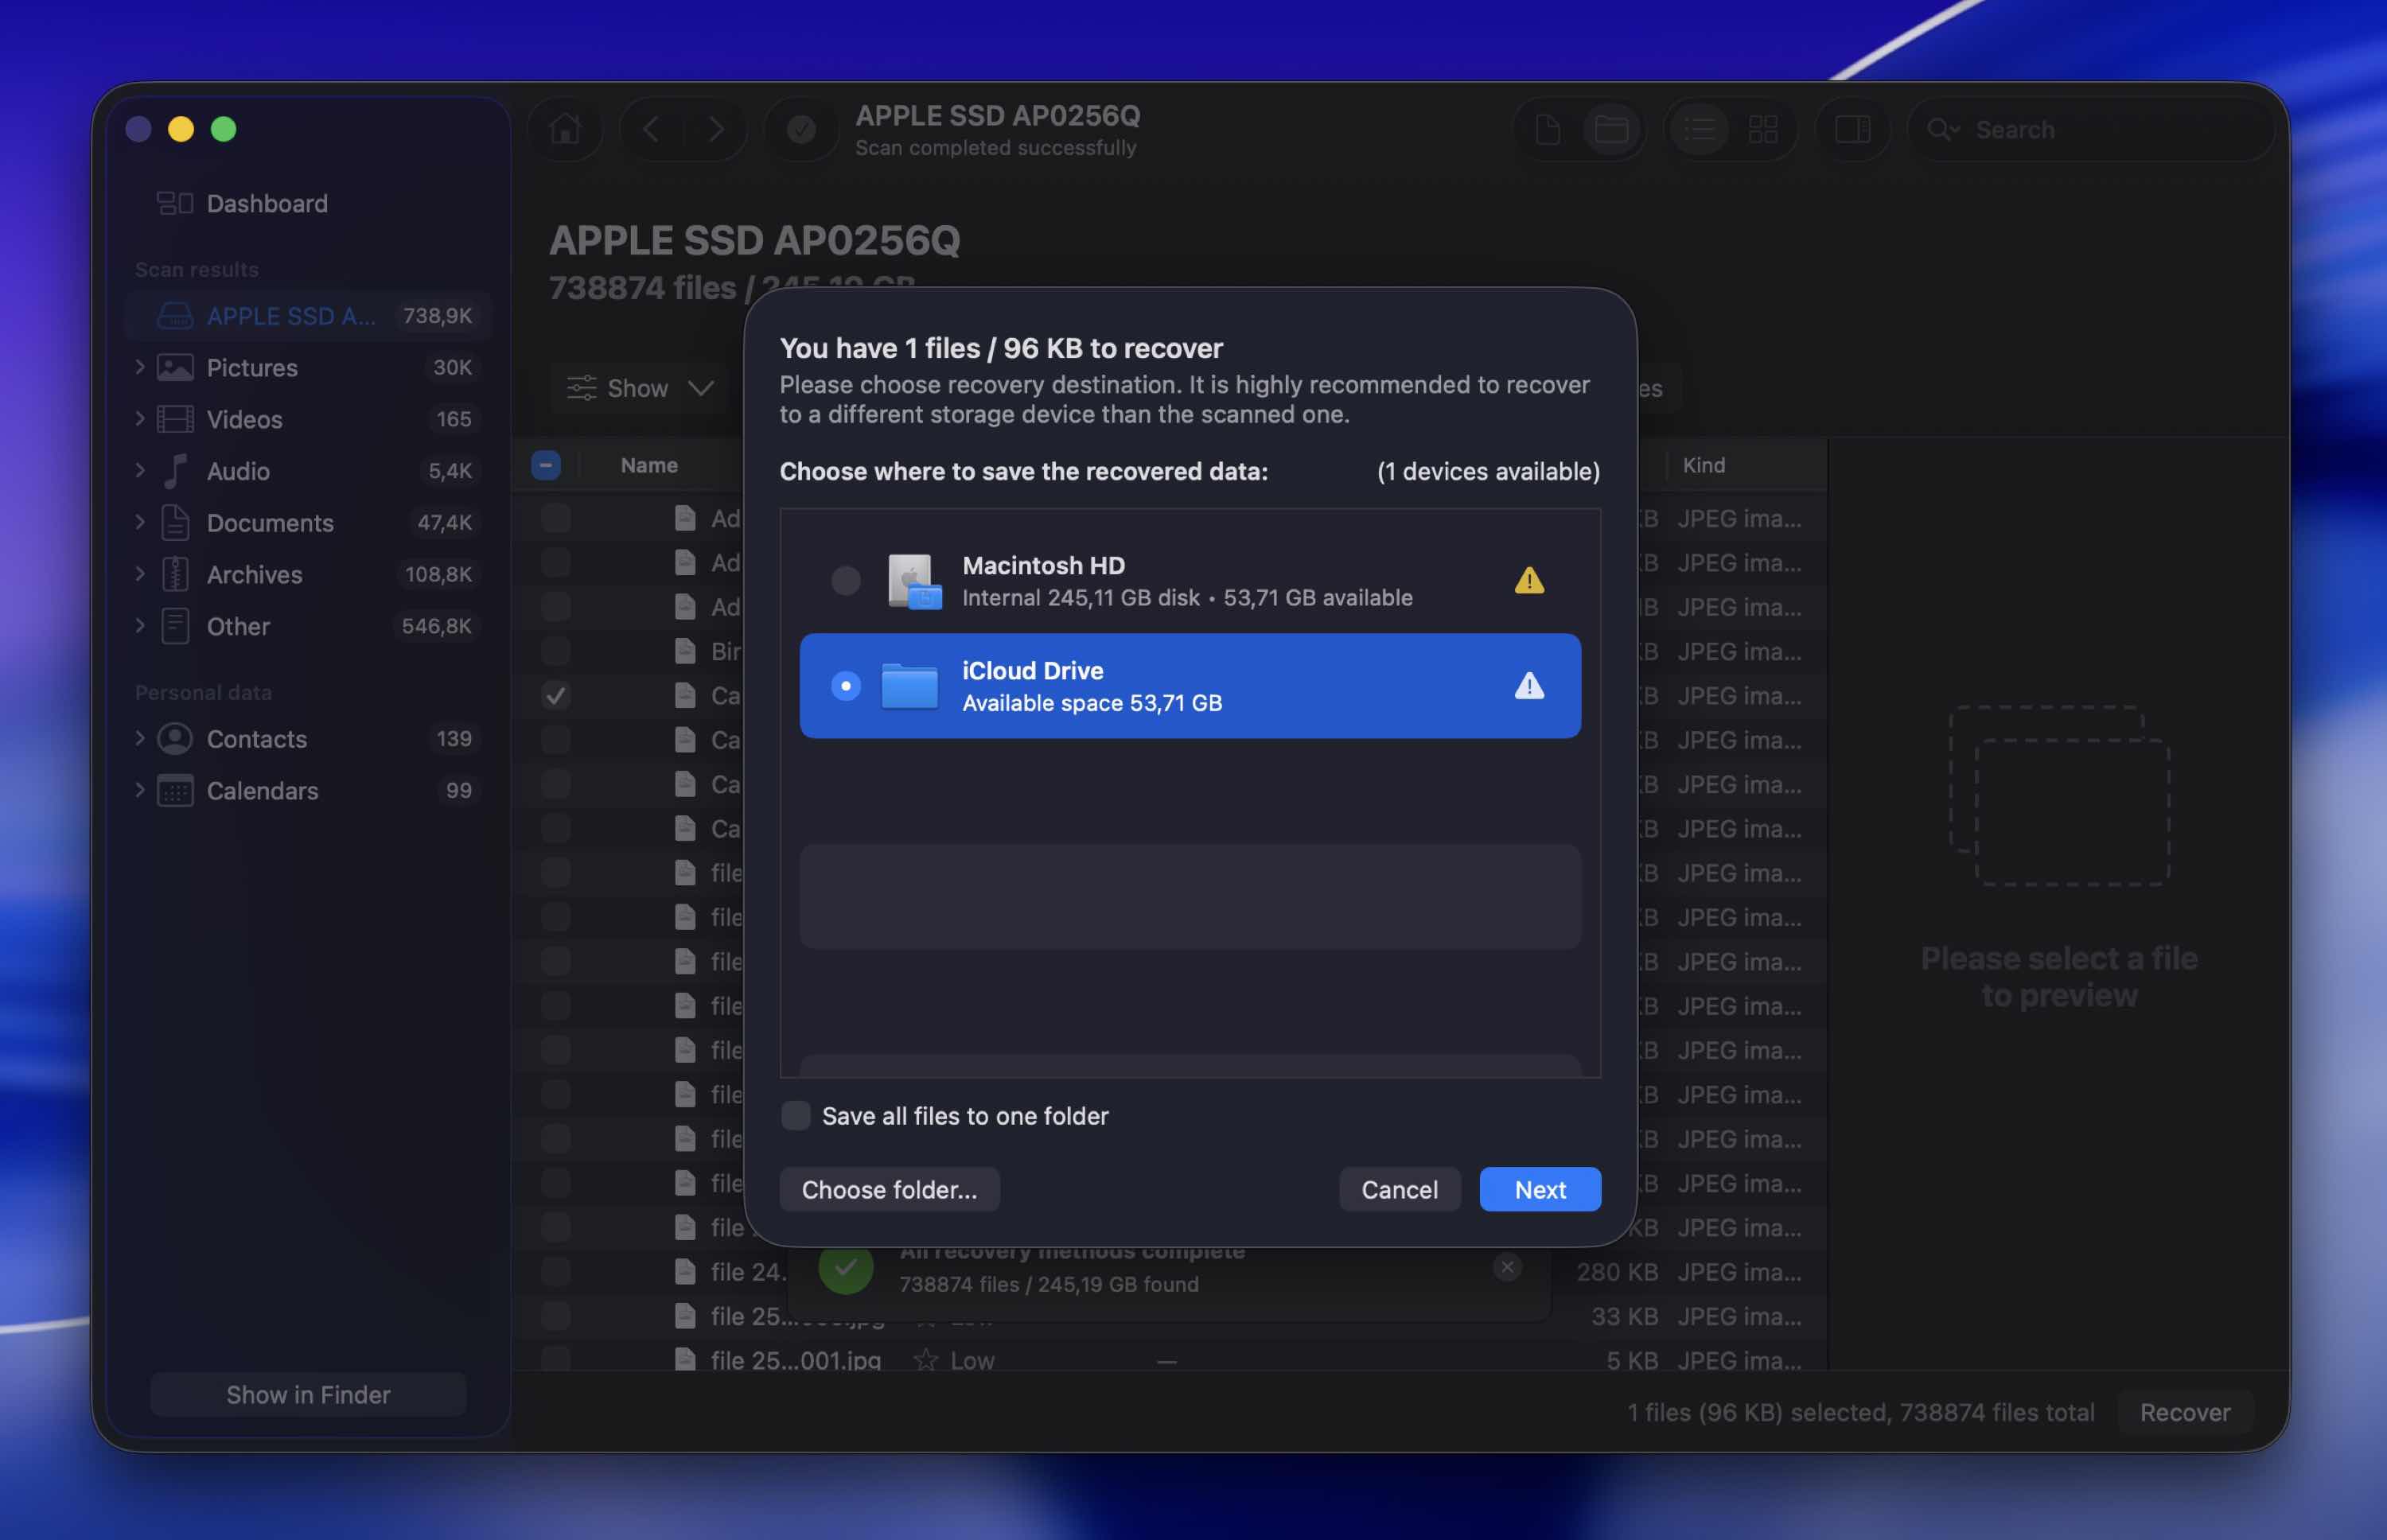Select Macintosh HD radio button
2387x1540 pixels.
pyautogui.click(x=845, y=581)
